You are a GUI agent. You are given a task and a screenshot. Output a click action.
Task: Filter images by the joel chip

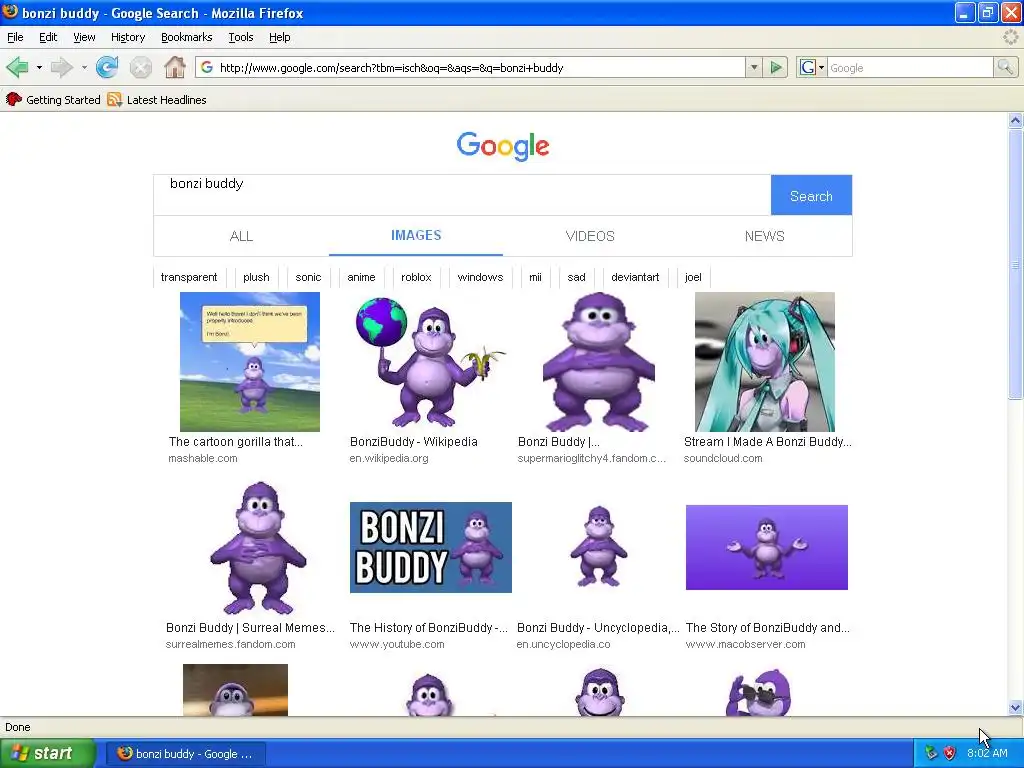click(693, 277)
